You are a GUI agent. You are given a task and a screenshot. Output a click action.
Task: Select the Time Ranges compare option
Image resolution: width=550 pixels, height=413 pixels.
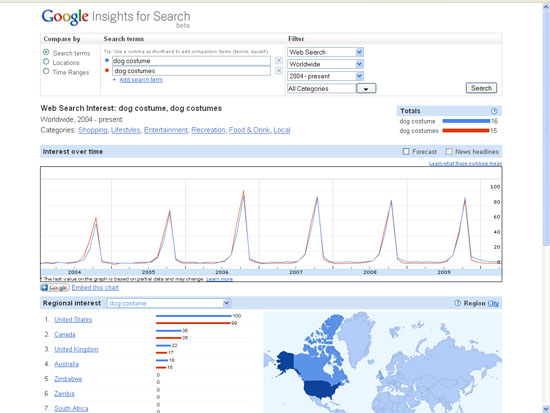[46, 71]
